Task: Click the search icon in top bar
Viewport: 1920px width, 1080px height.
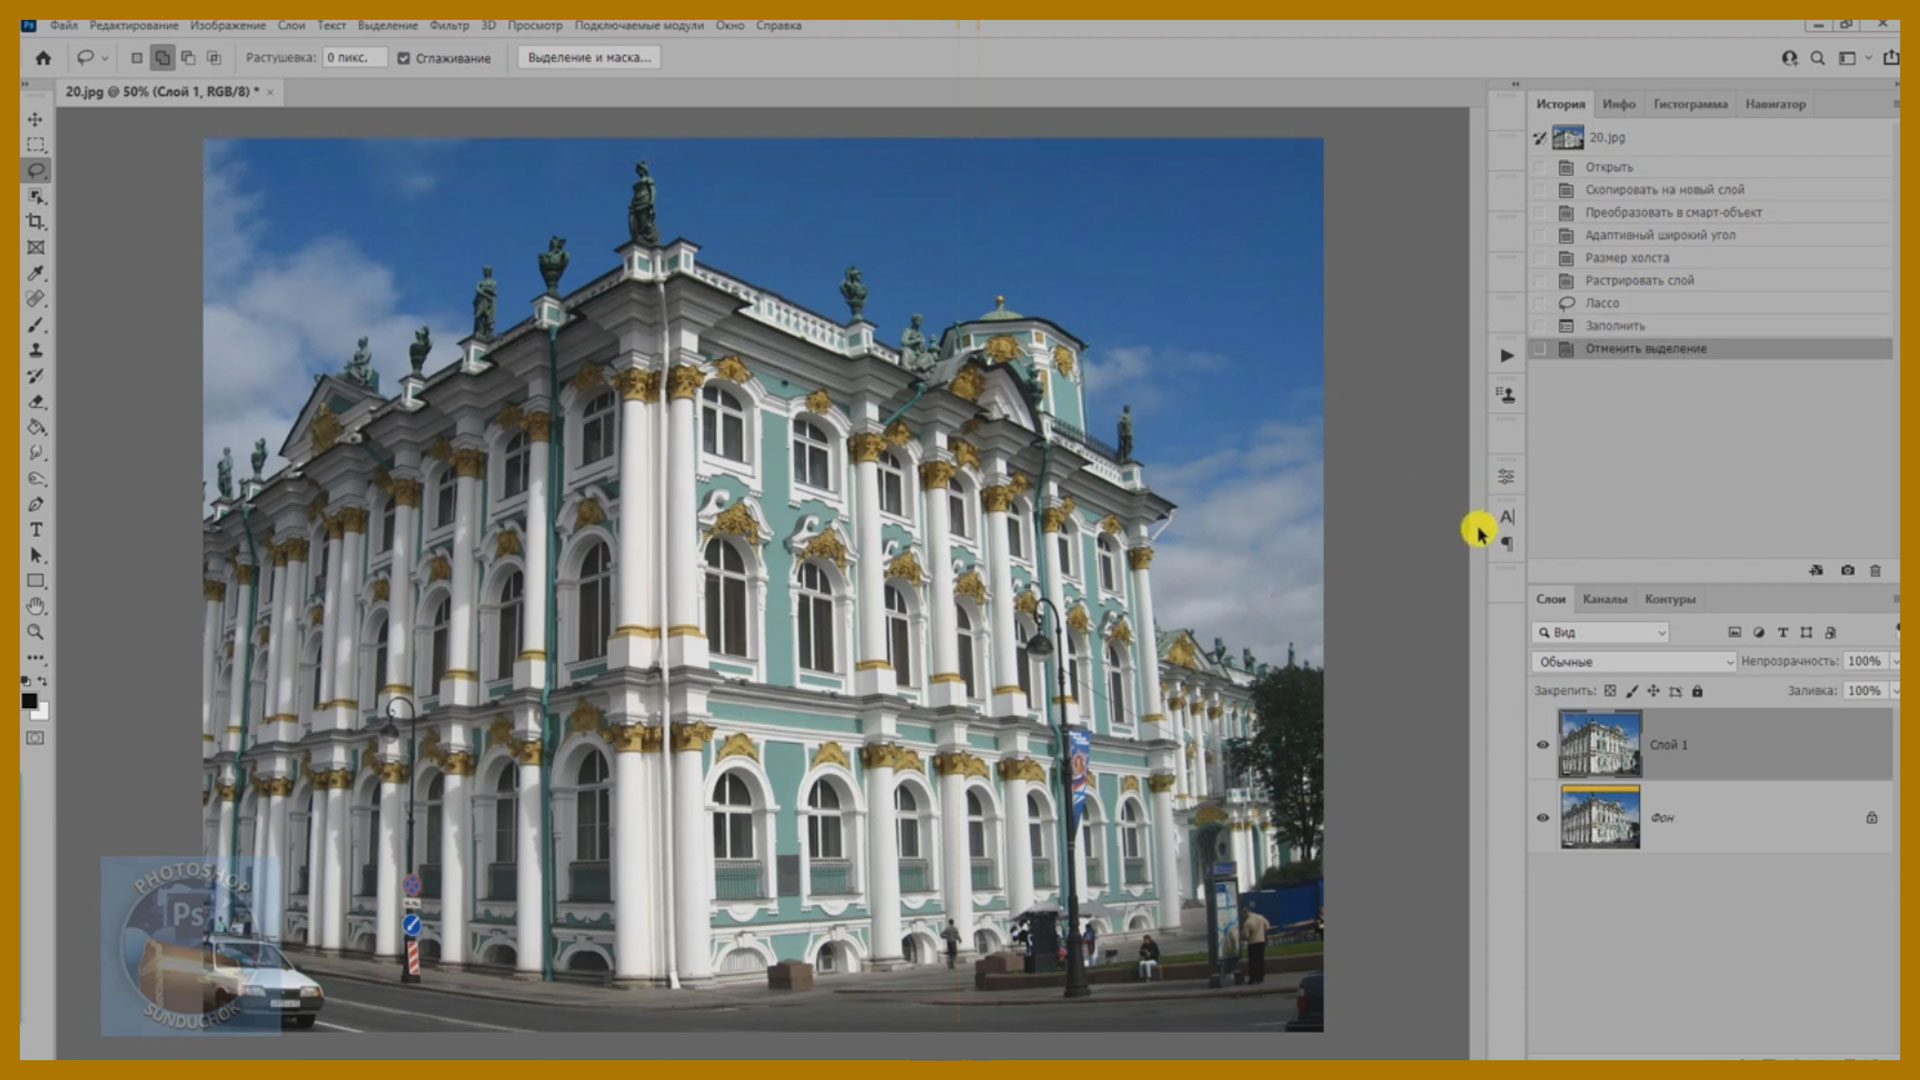Action: point(1818,58)
